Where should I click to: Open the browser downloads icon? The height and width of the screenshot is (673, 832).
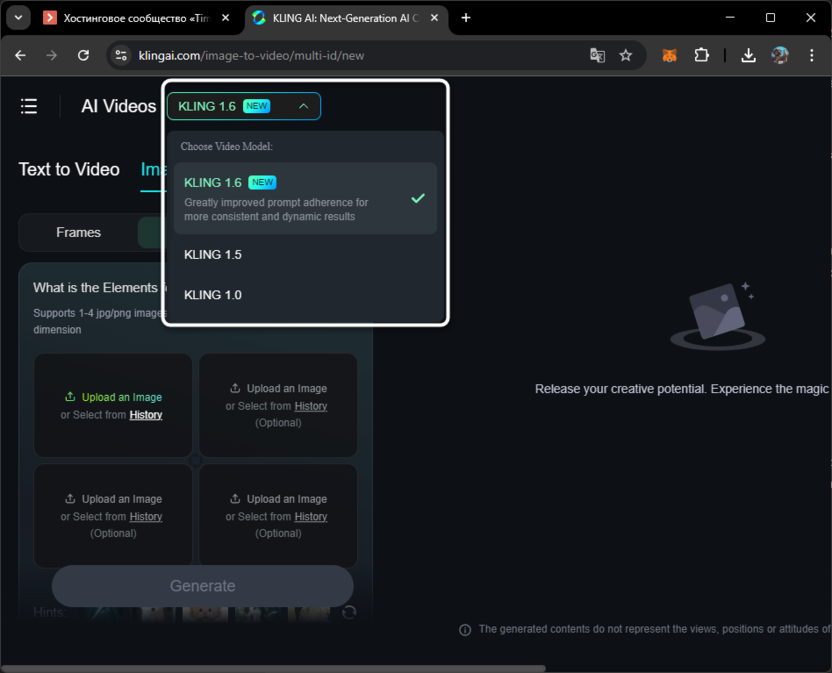(748, 55)
